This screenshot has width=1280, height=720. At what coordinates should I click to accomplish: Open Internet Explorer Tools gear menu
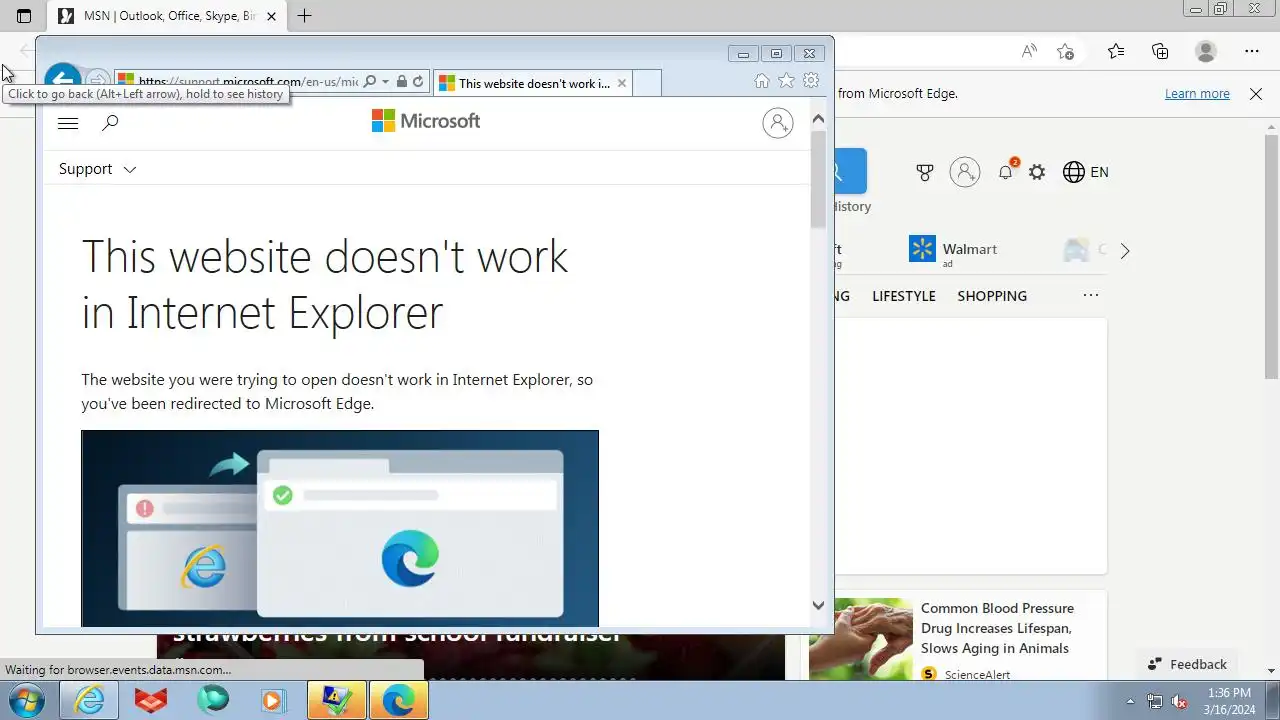pyautogui.click(x=811, y=81)
